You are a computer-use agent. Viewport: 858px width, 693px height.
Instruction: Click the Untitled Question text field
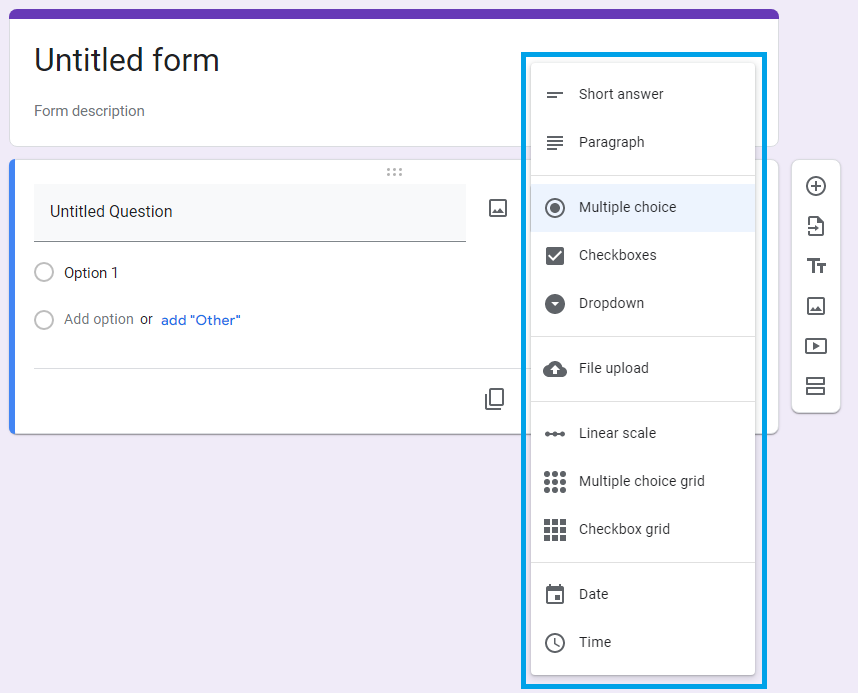(250, 212)
